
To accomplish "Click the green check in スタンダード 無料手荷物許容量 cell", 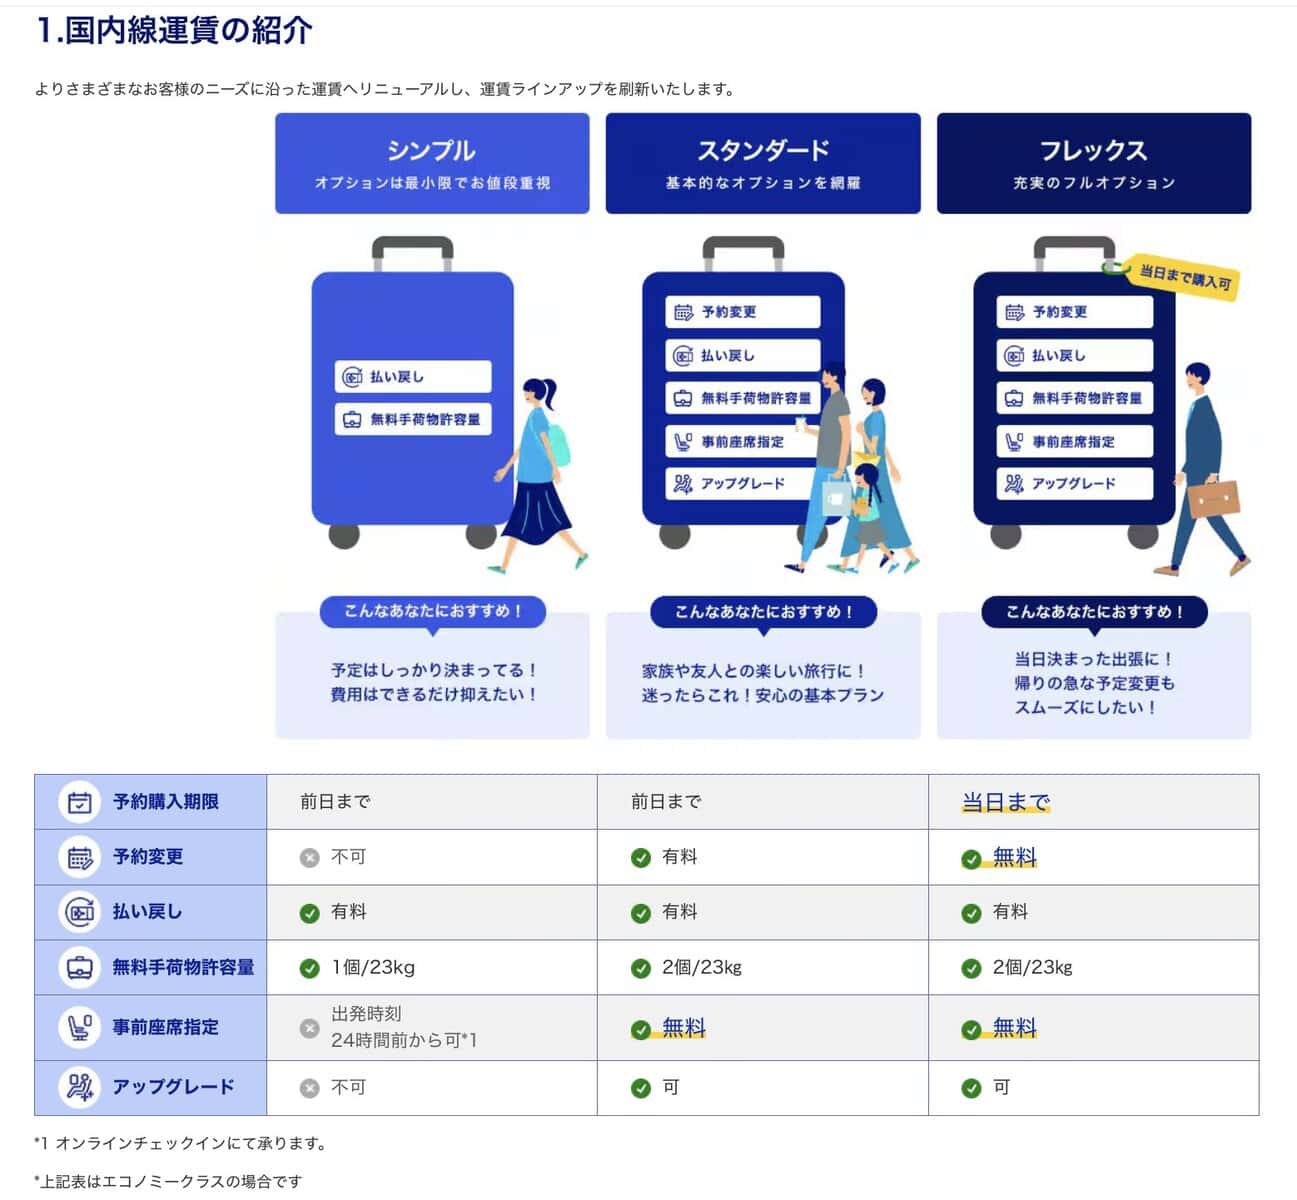I will tap(641, 968).
